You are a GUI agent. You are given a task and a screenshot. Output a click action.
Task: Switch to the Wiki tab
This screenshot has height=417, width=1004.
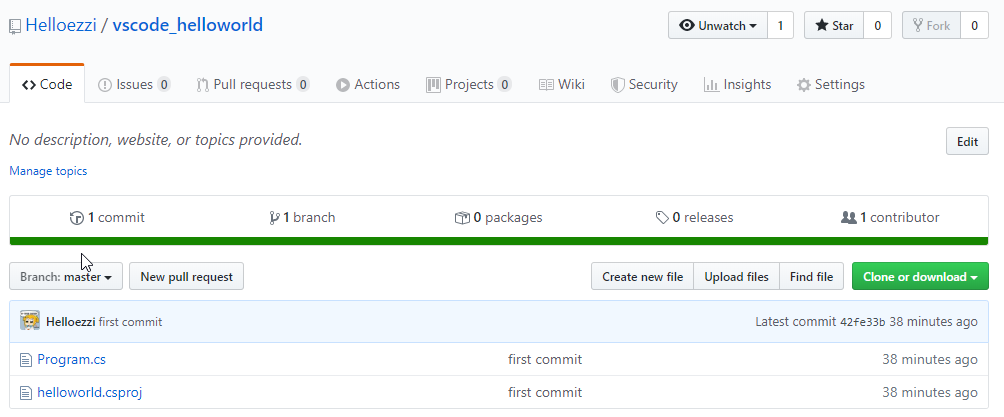(x=562, y=85)
